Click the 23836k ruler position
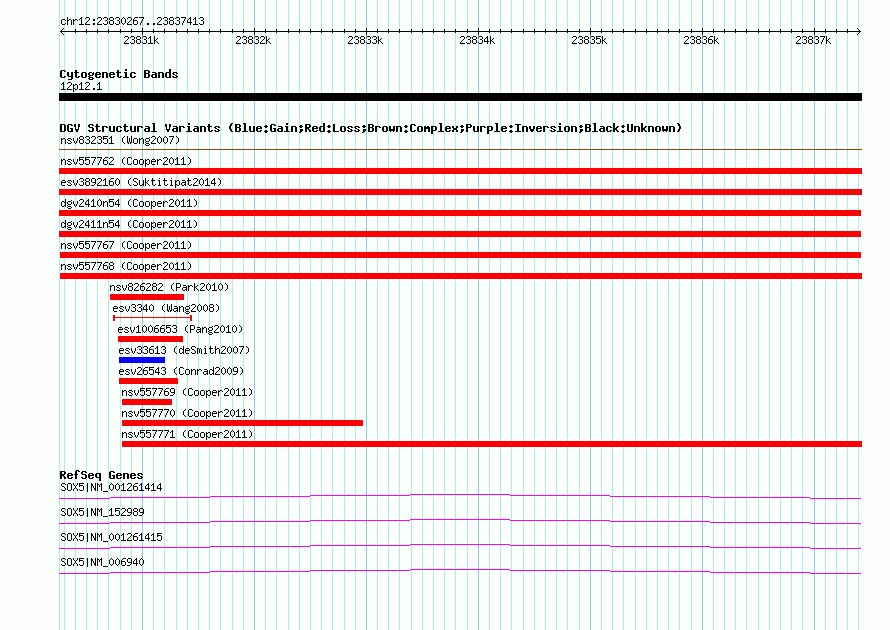 pos(701,40)
